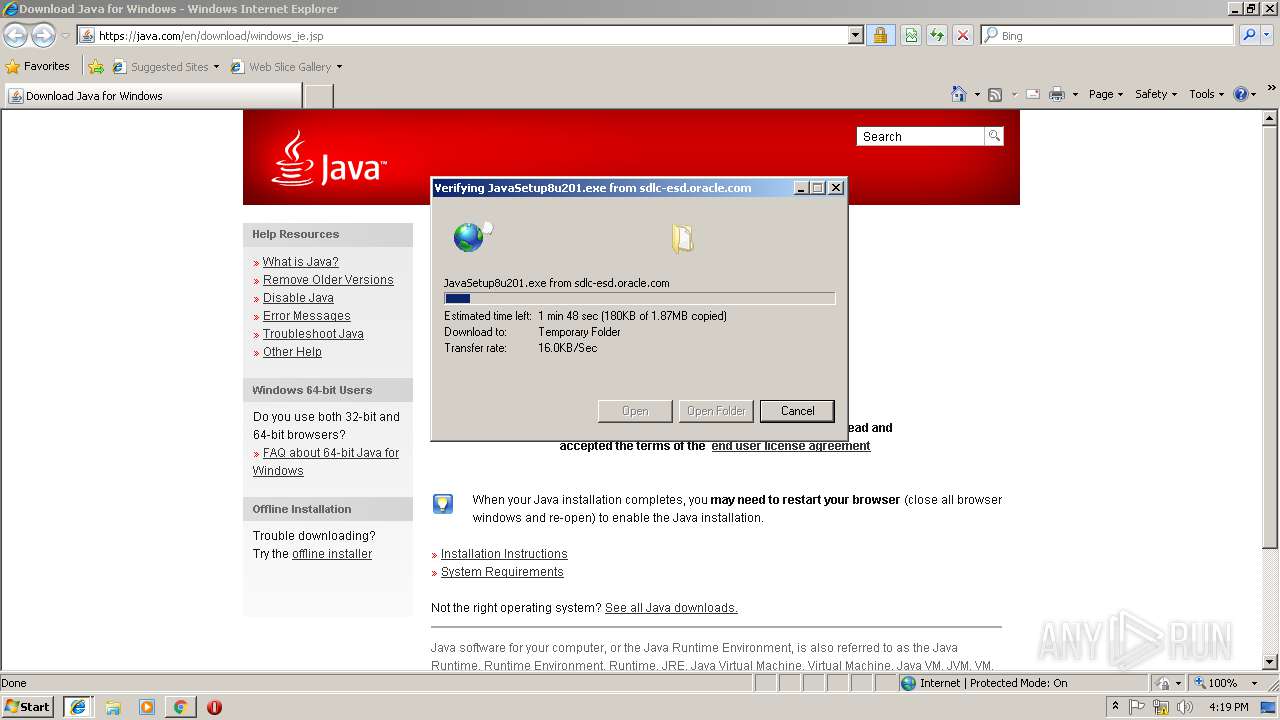The height and width of the screenshot is (720, 1280).
Task: Click the Help question mark icon
Action: coord(1241,94)
